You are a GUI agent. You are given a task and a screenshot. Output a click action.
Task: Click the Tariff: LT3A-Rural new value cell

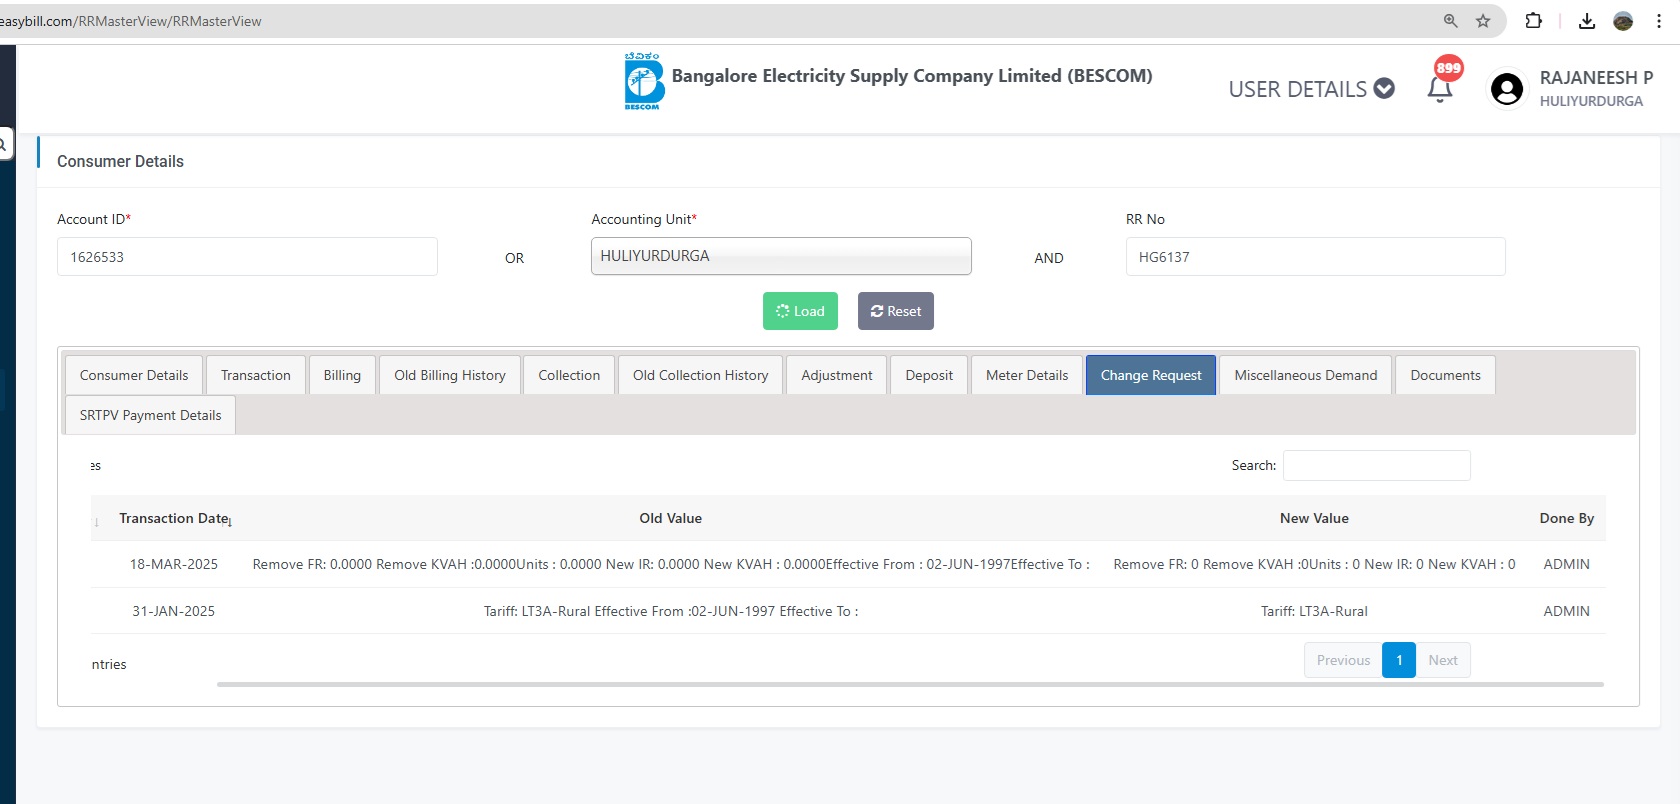tap(1314, 611)
